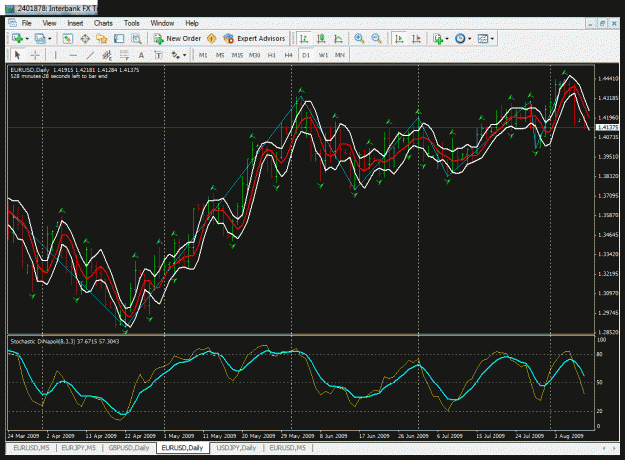Image resolution: width=625 pixels, height=460 pixels.
Task: Open a New Chart via toolbar icon
Action: coord(17,38)
